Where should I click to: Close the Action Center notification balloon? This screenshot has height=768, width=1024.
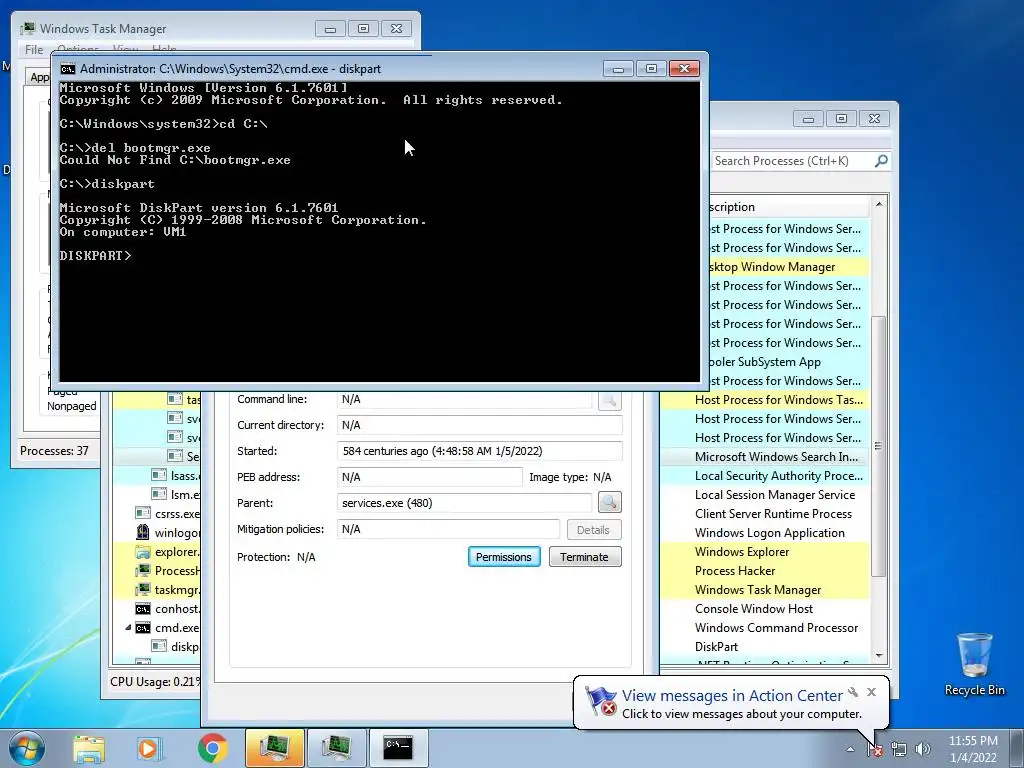[871, 692]
